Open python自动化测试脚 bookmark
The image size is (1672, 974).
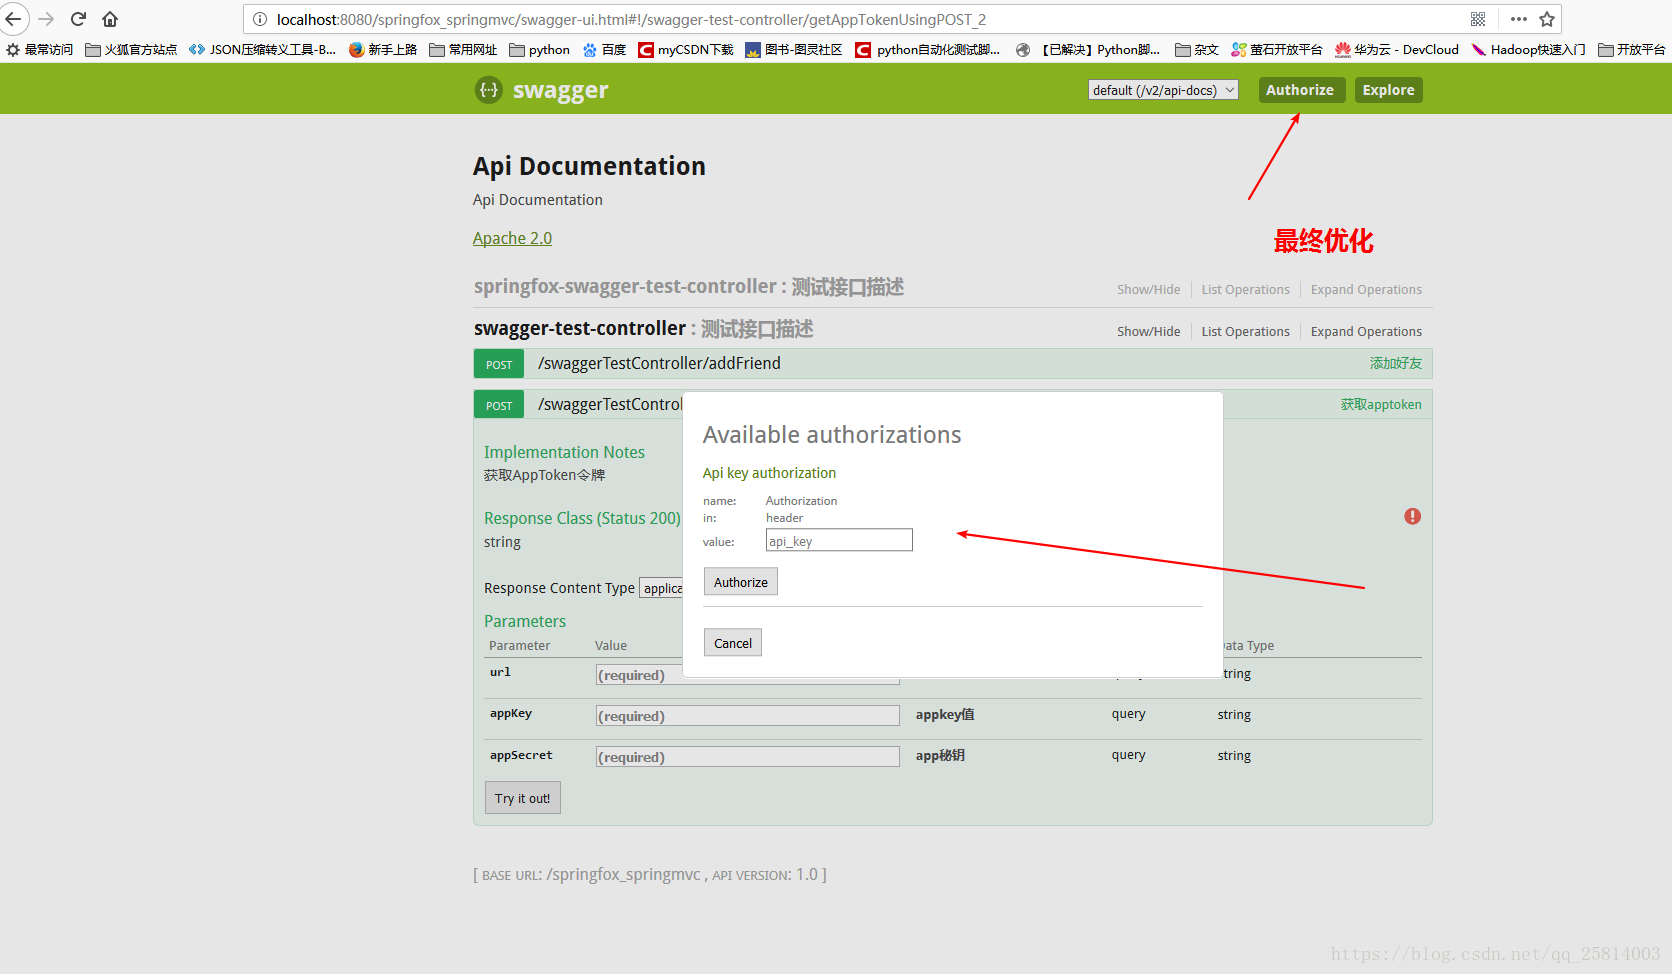[928, 49]
